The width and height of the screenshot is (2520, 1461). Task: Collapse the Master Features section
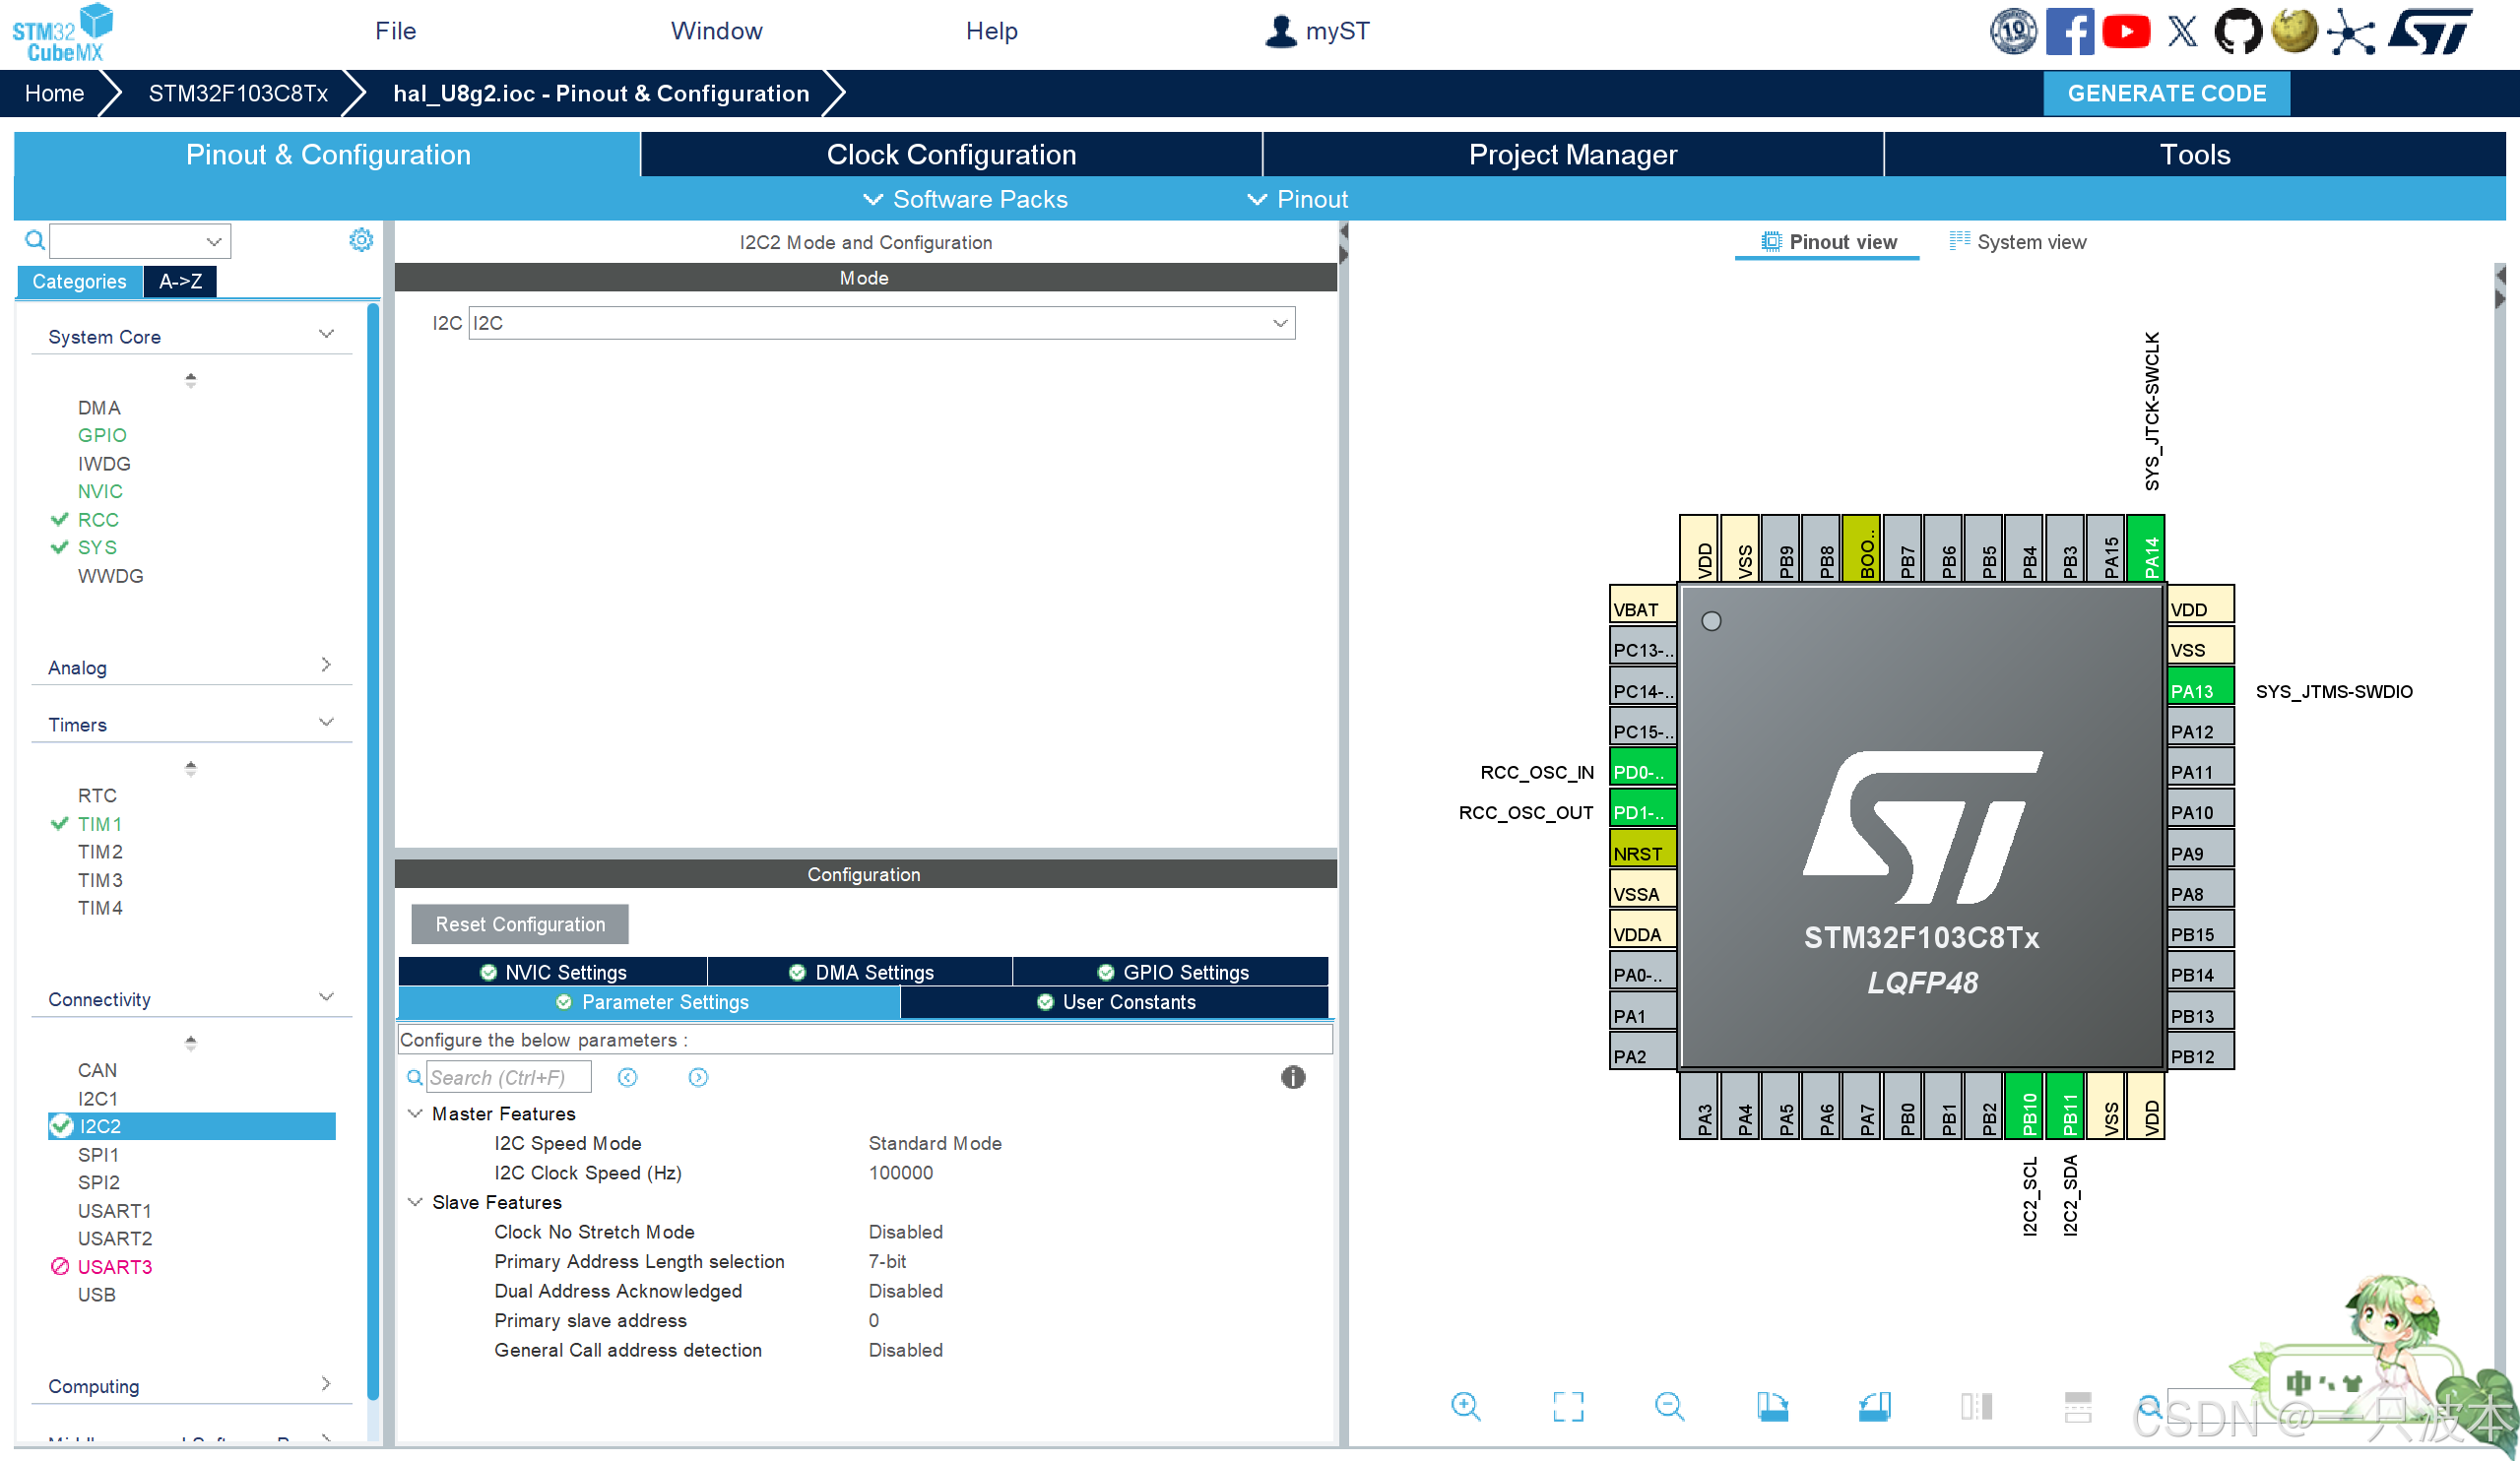(x=415, y=1113)
